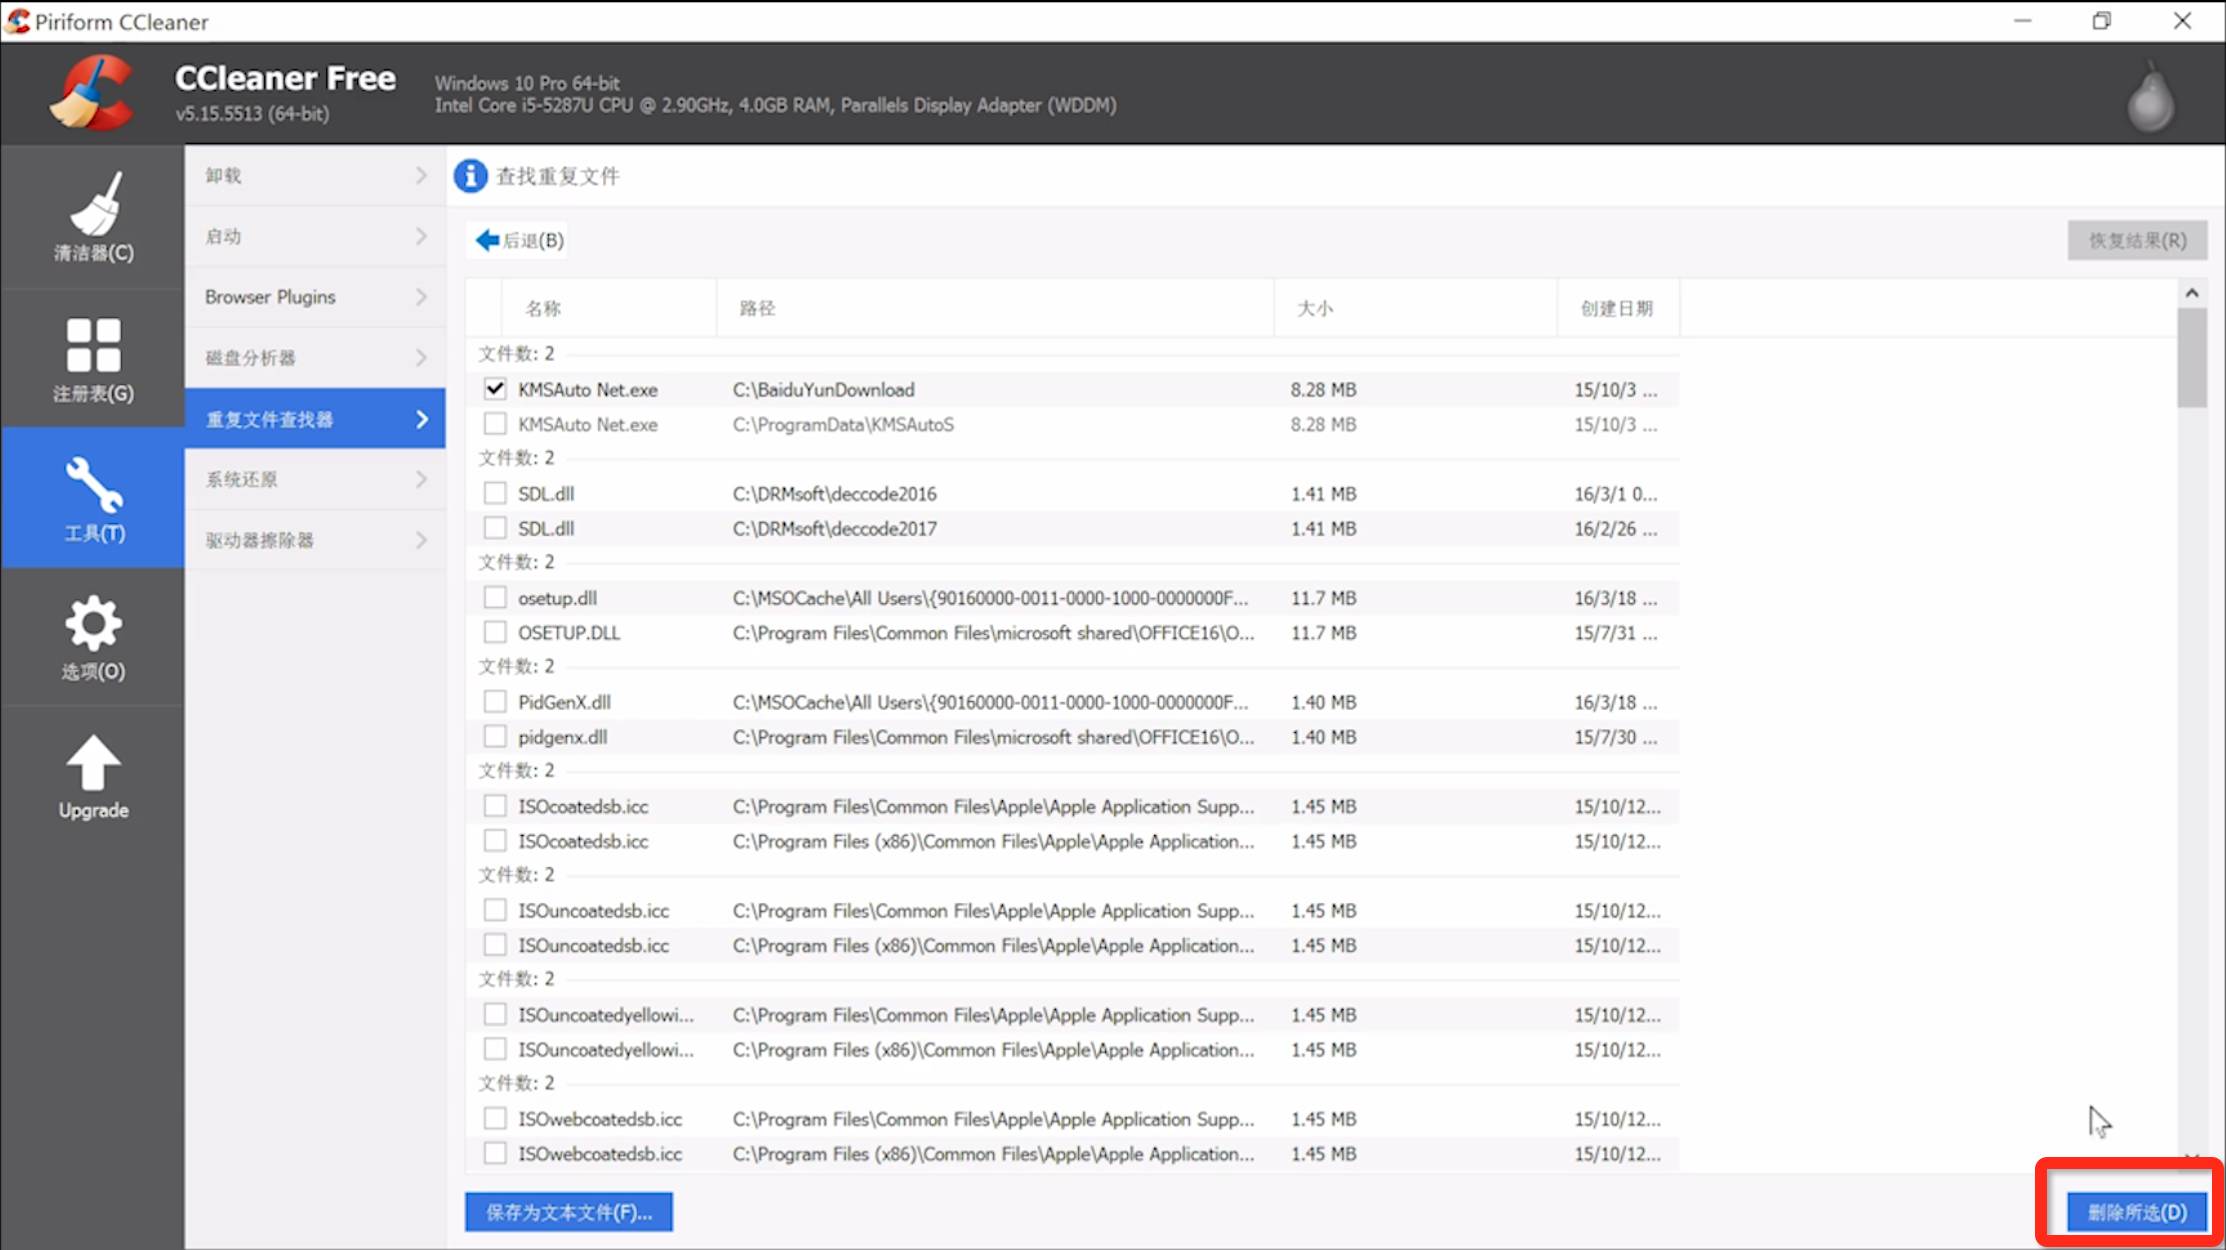Check ISOcoatedsb.icc in Program Files (x86) checkbox
2226x1250 pixels.
[495, 841]
